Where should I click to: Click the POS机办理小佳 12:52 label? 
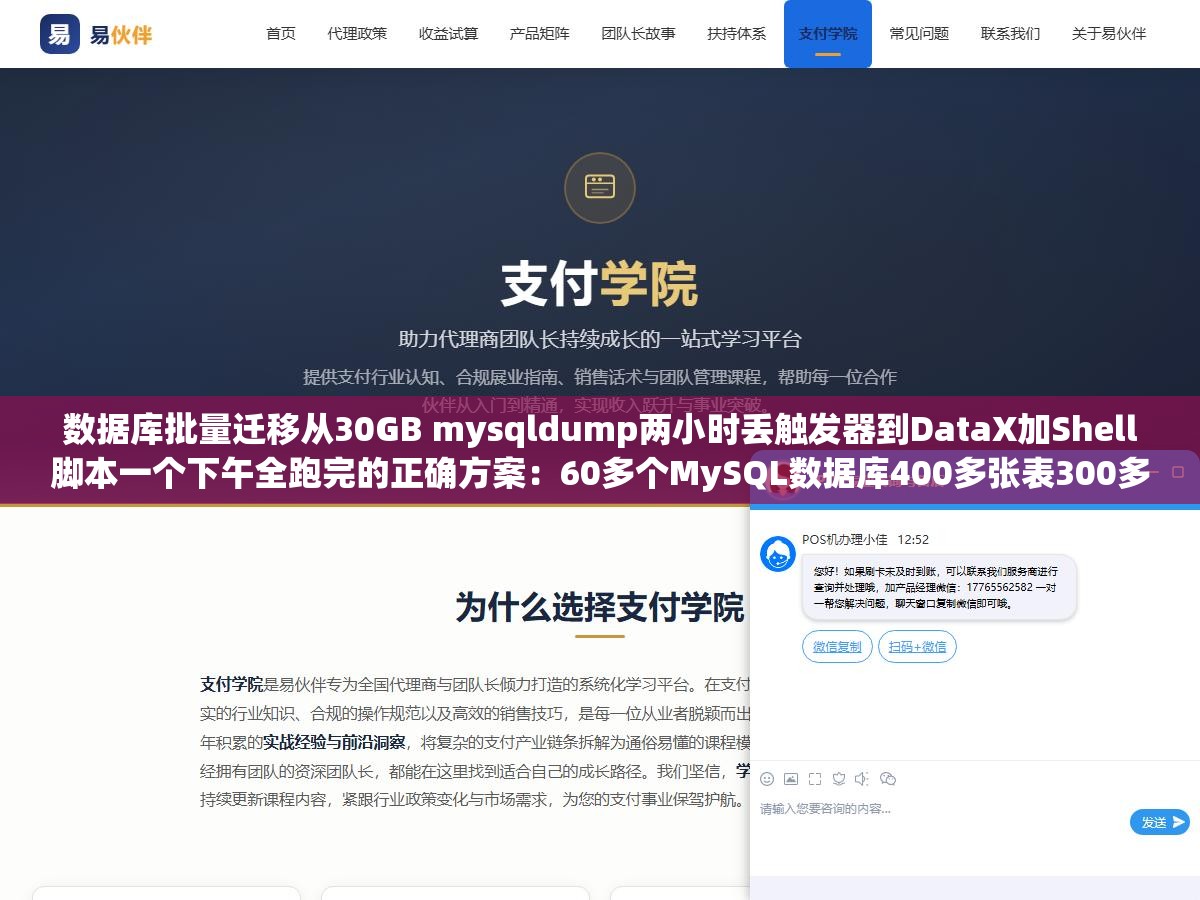click(865, 539)
